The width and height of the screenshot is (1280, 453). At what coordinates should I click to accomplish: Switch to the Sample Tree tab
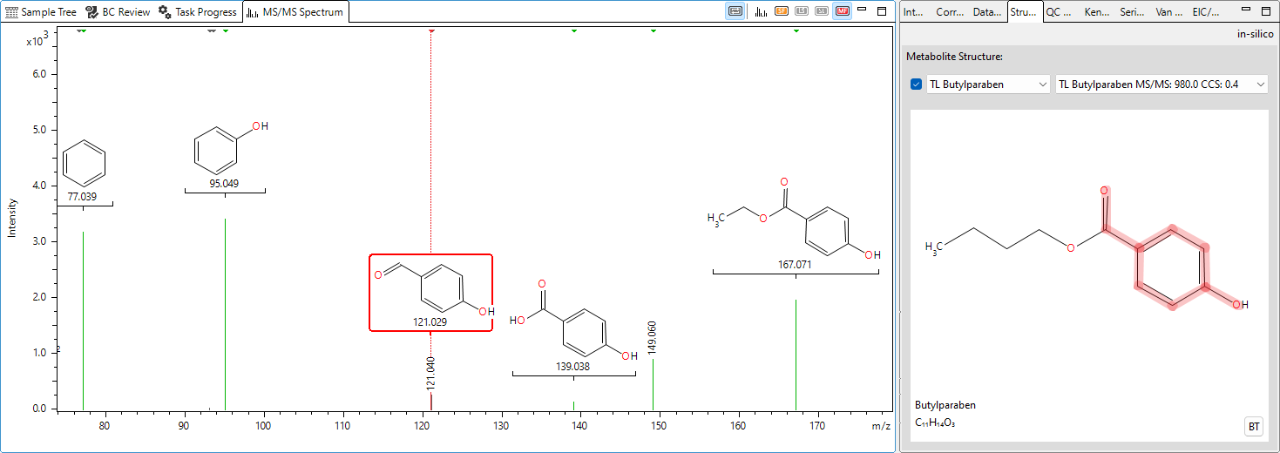[40, 12]
